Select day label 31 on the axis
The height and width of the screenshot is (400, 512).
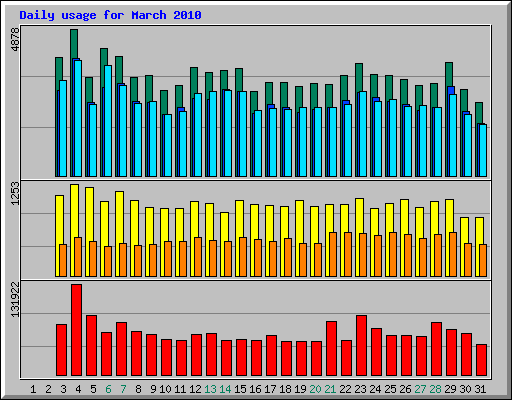coord(480,389)
